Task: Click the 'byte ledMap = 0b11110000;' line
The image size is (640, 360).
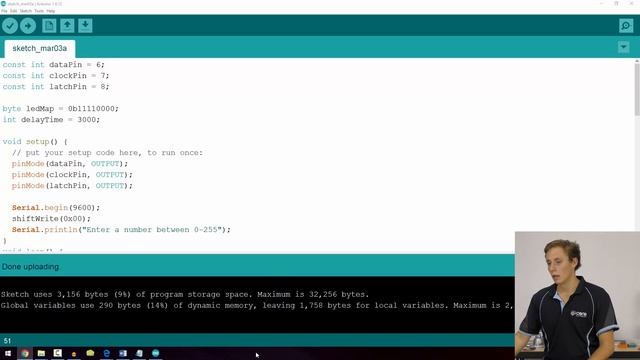Action: click(x=60, y=109)
